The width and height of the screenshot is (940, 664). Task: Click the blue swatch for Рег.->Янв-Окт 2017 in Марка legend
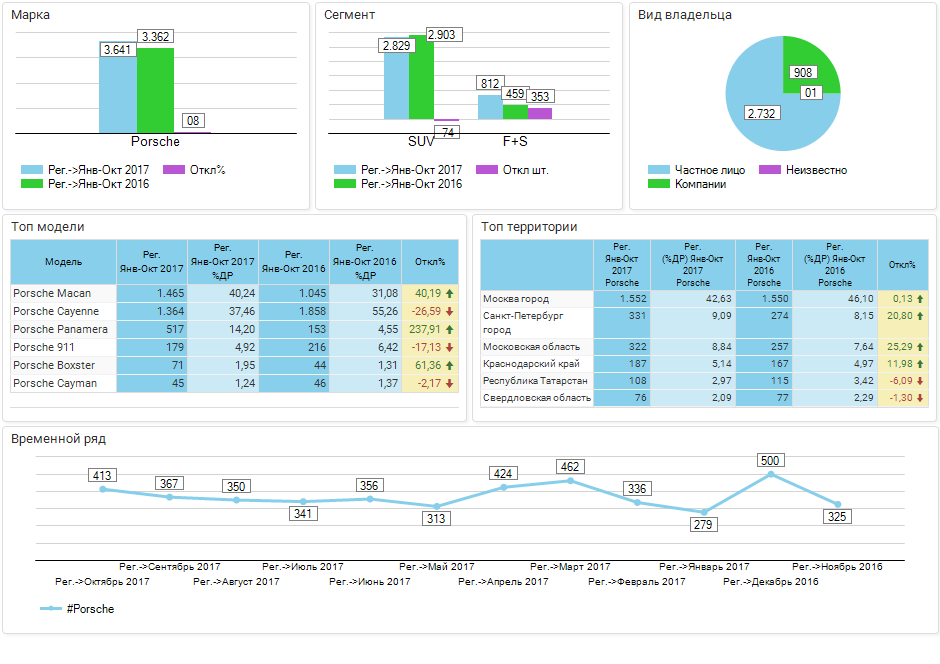pos(32,170)
